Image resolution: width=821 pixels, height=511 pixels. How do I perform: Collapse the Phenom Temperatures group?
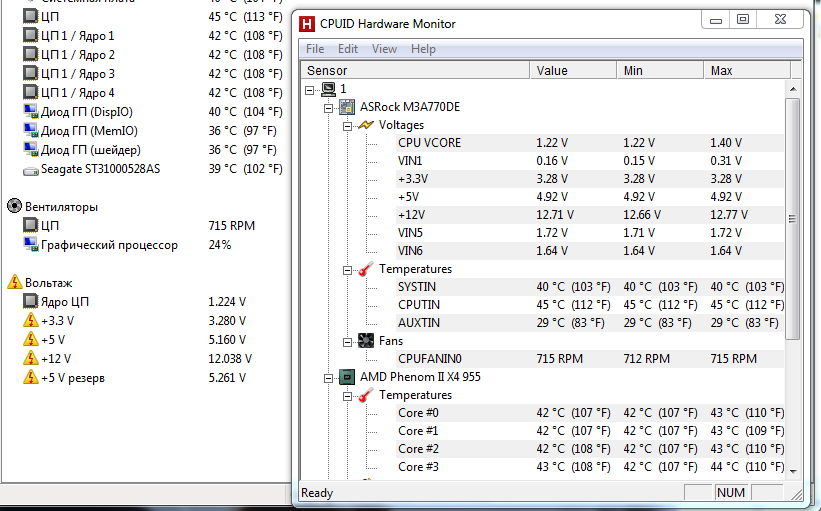[347, 396]
